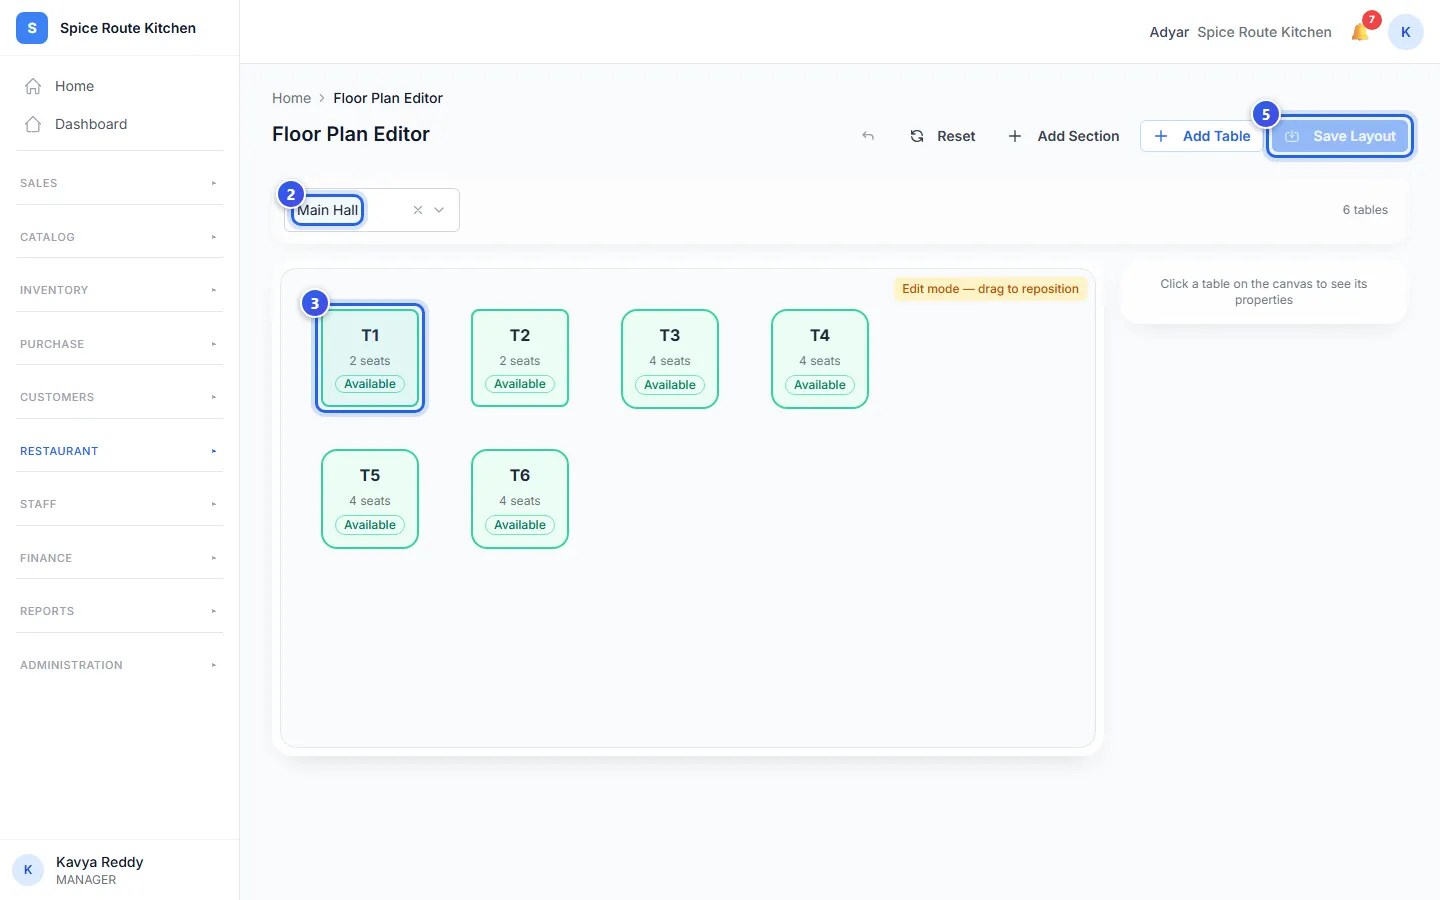This screenshot has width=1440, height=900.
Task: Go to Home in the sidebar
Action: point(120,86)
